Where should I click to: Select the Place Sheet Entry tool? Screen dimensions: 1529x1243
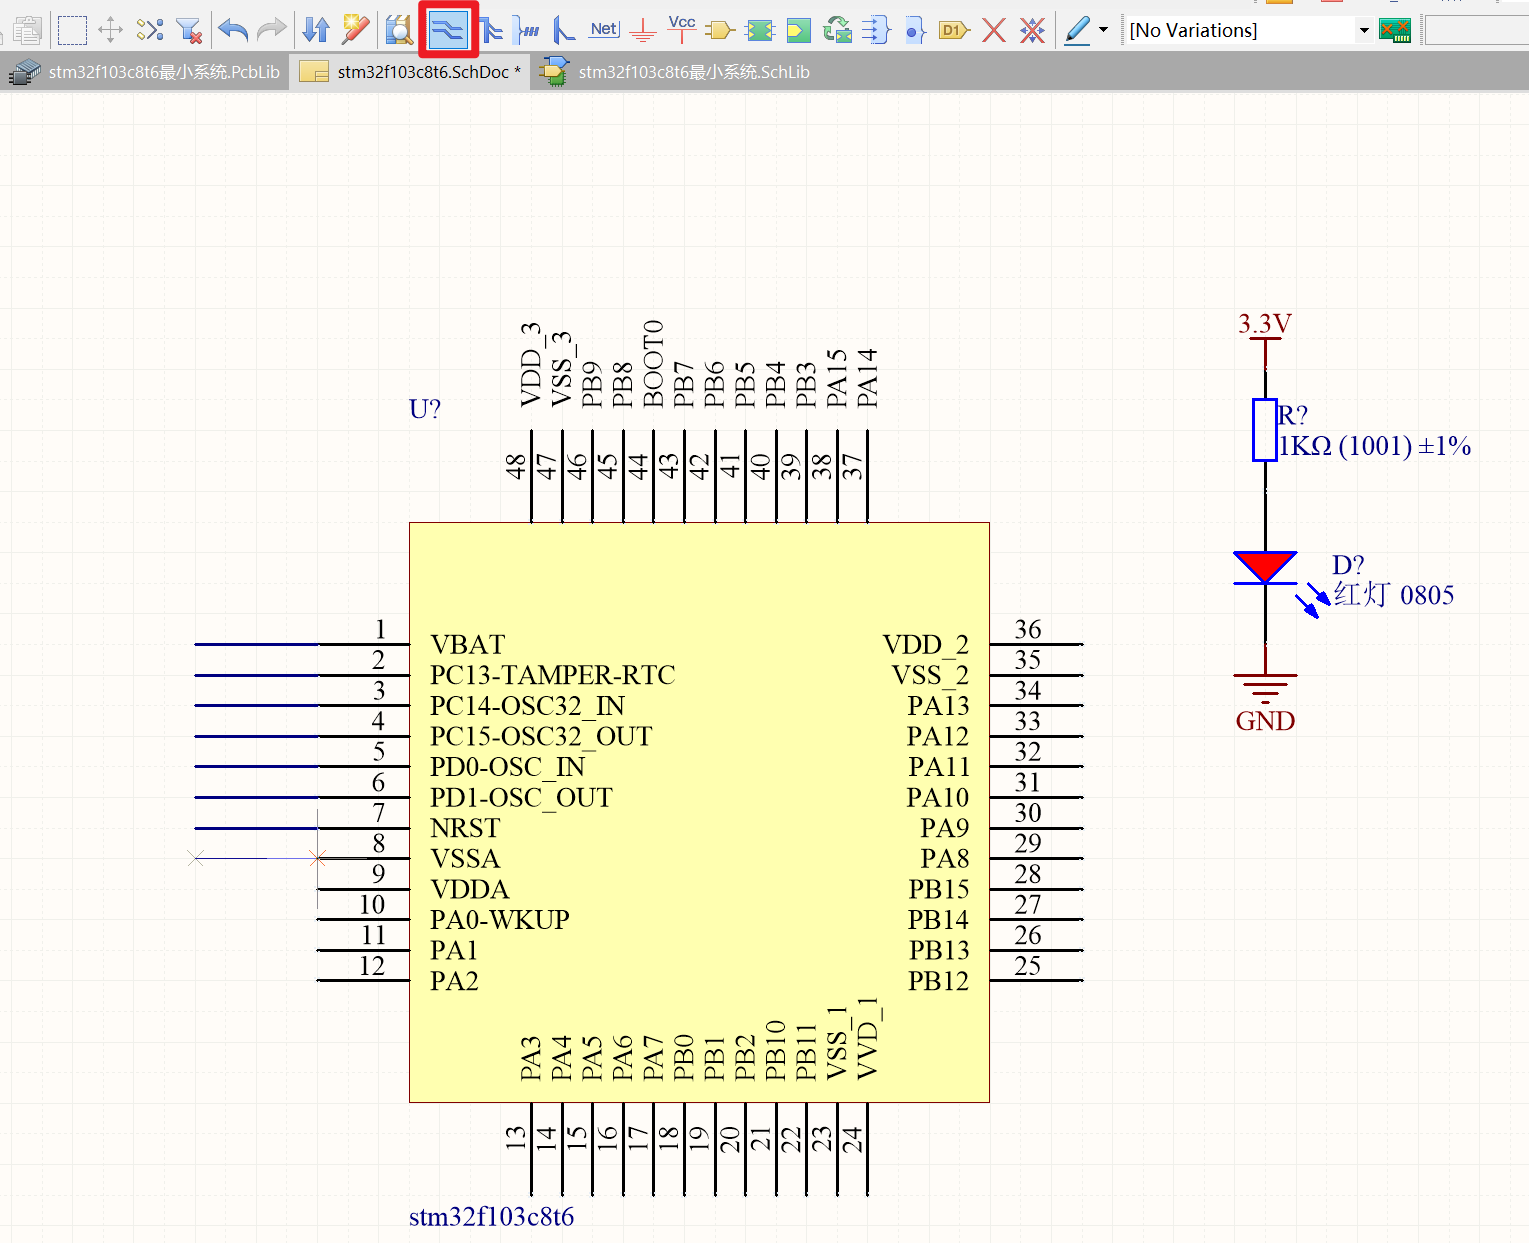click(x=798, y=30)
